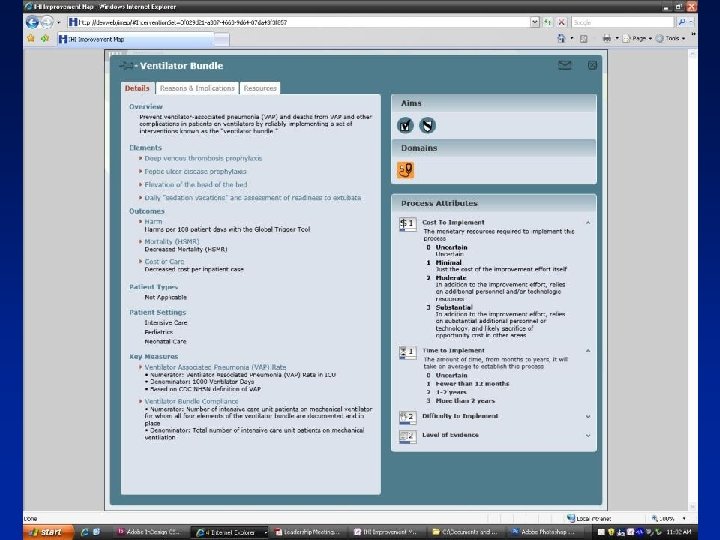Screen dimensions: 720x540
Task: Switch to C:\Documents and... taskbar button
Action: click(465, 532)
